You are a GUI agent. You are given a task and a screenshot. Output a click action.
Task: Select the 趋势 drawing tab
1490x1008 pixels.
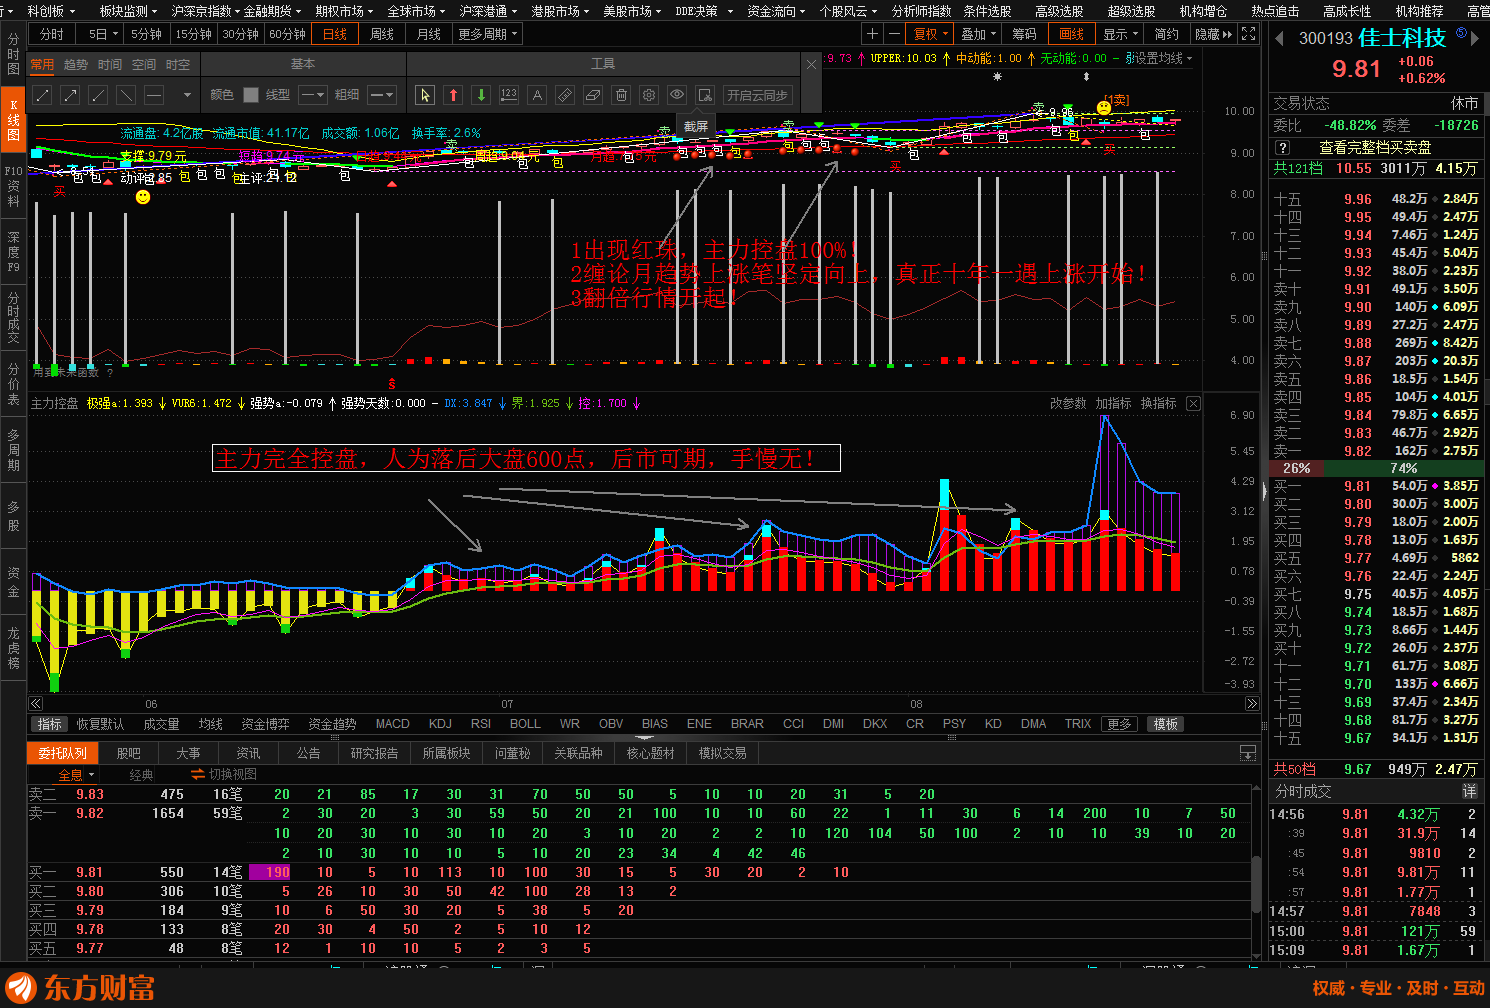pos(76,64)
